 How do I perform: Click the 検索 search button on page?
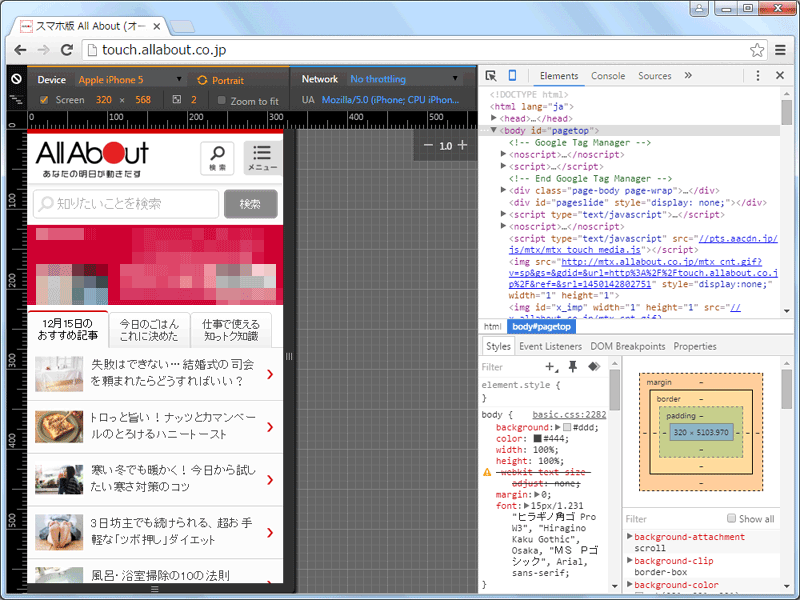pyautogui.click(x=251, y=203)
